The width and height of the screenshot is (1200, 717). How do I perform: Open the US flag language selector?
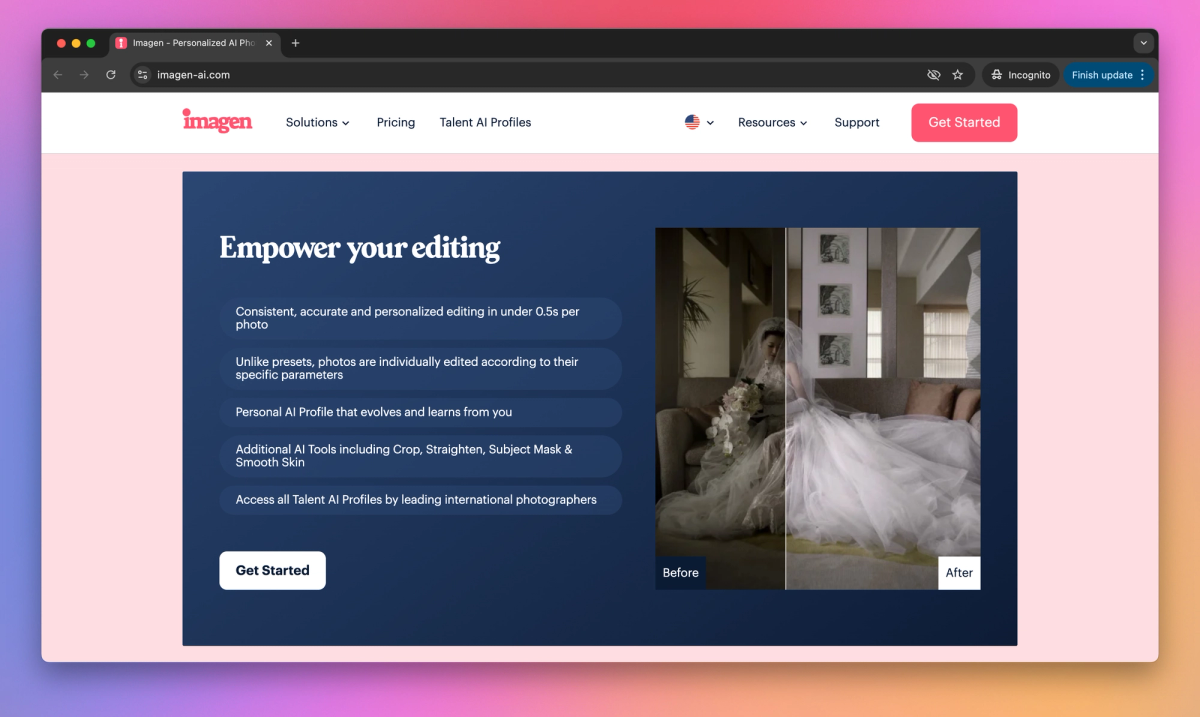(x=699, y=122)
